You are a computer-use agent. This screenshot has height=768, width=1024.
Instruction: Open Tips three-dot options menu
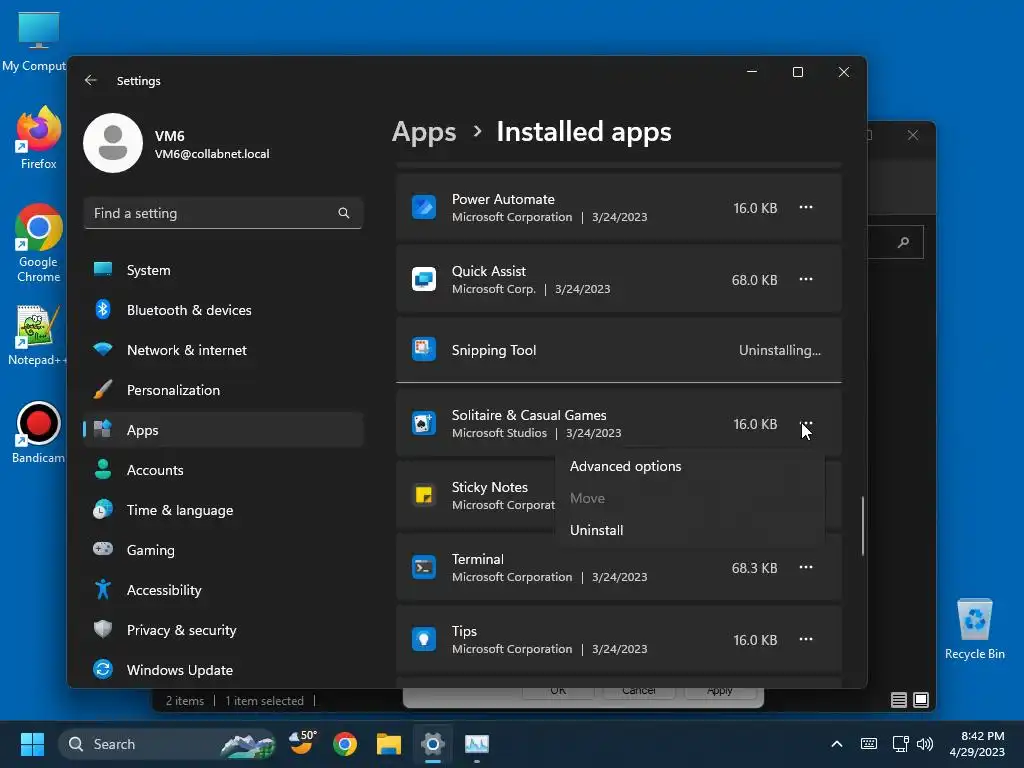pos(806,639)
